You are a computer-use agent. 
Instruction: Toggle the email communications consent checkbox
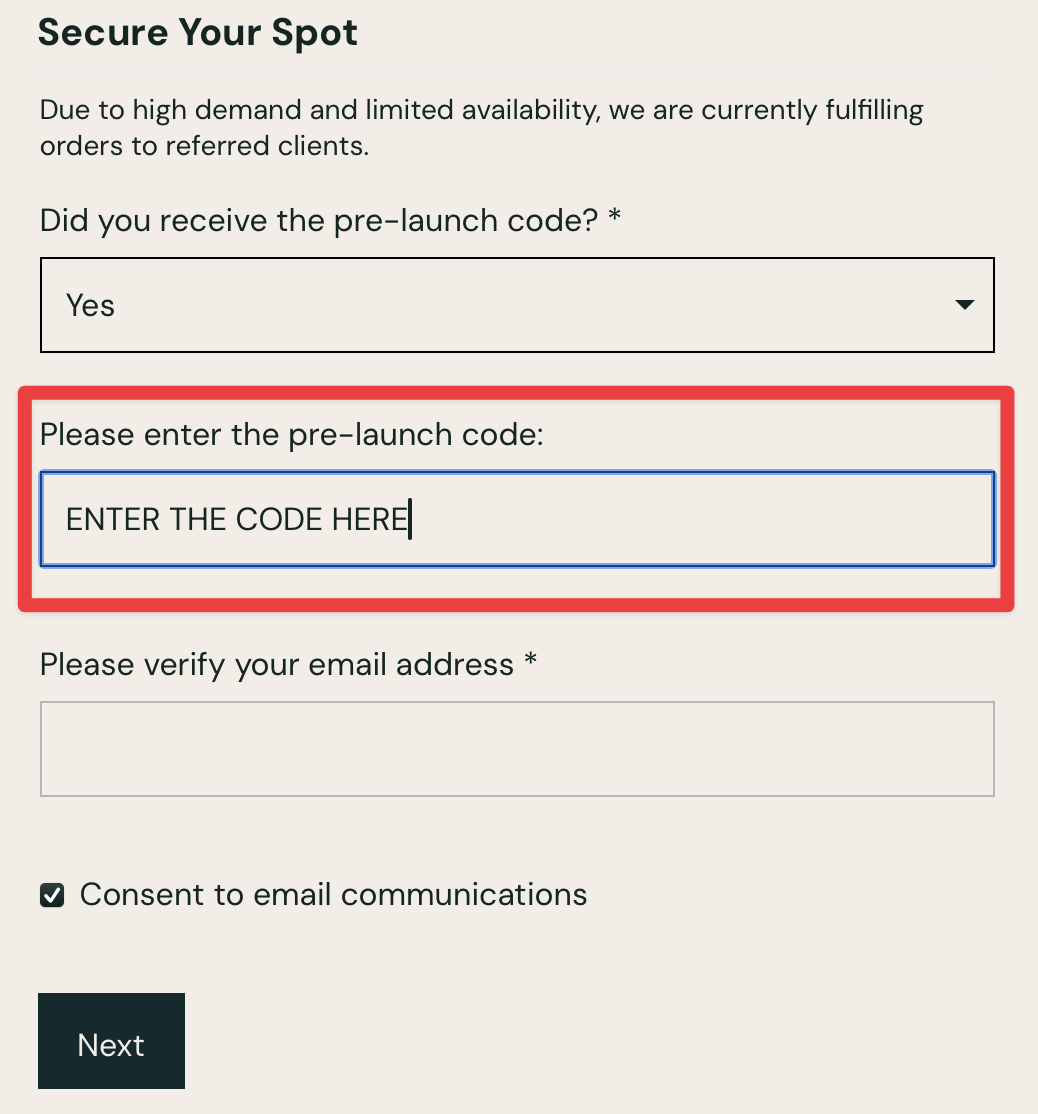click(52, 895)
